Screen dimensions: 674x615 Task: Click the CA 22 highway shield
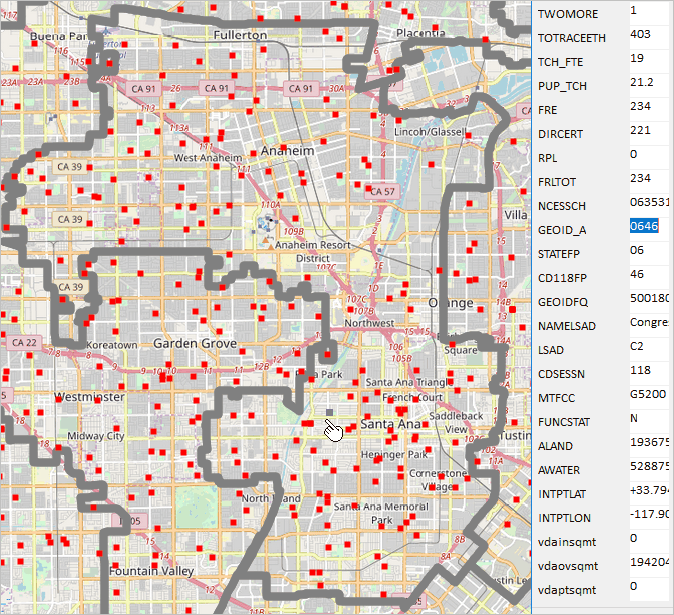pyautogui.click(x=25, y=343)
